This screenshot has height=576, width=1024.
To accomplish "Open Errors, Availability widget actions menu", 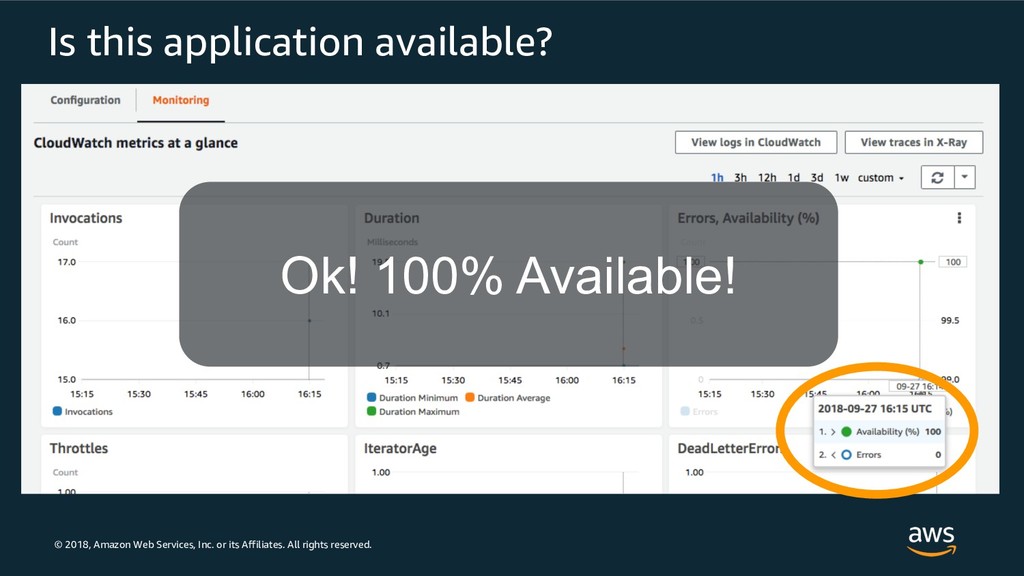I will pos(959,218).
